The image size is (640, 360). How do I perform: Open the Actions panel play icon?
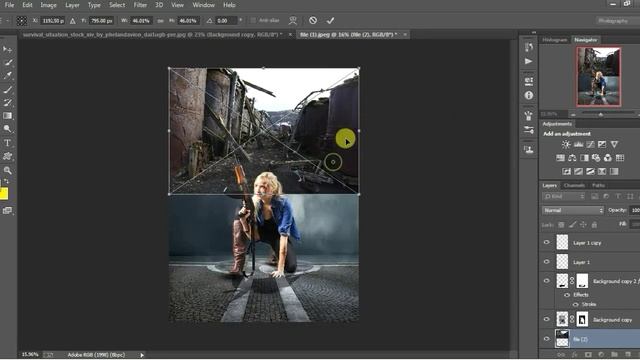[x=529, y=61]
